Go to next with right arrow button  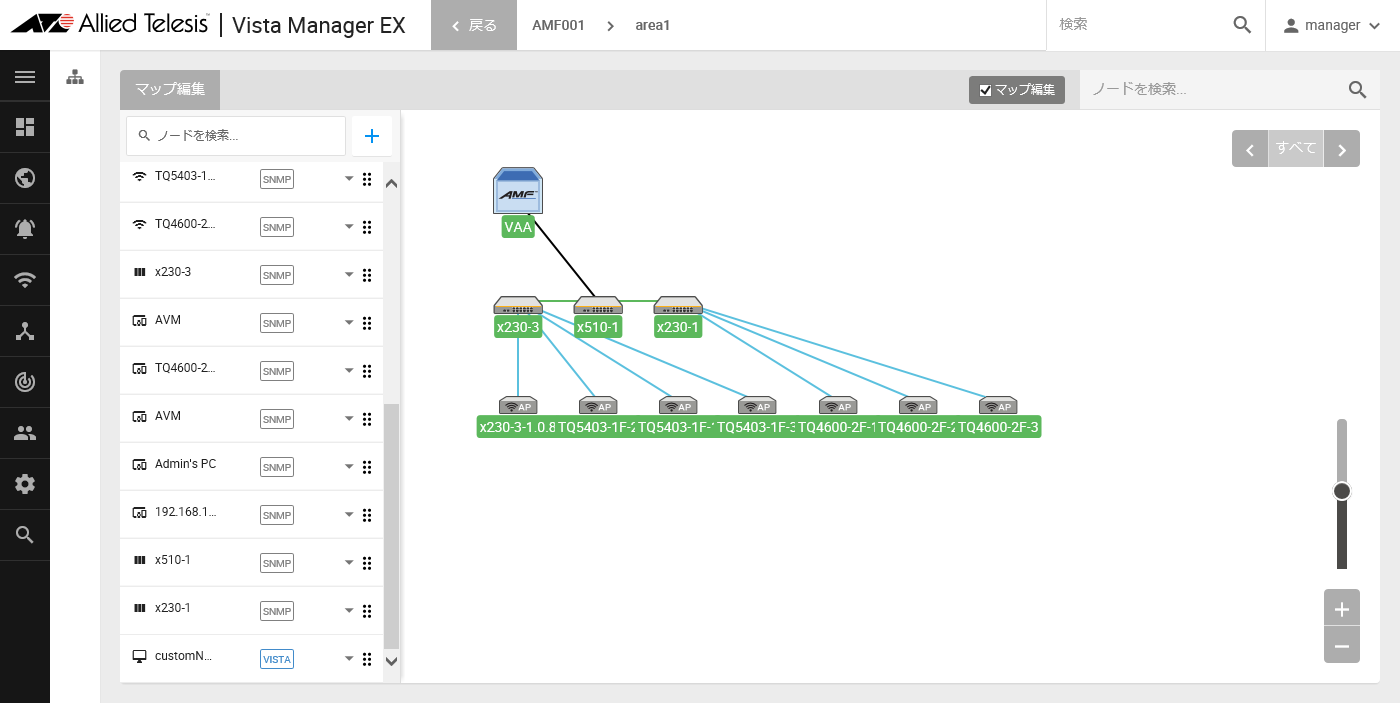tap(1342, 148)
